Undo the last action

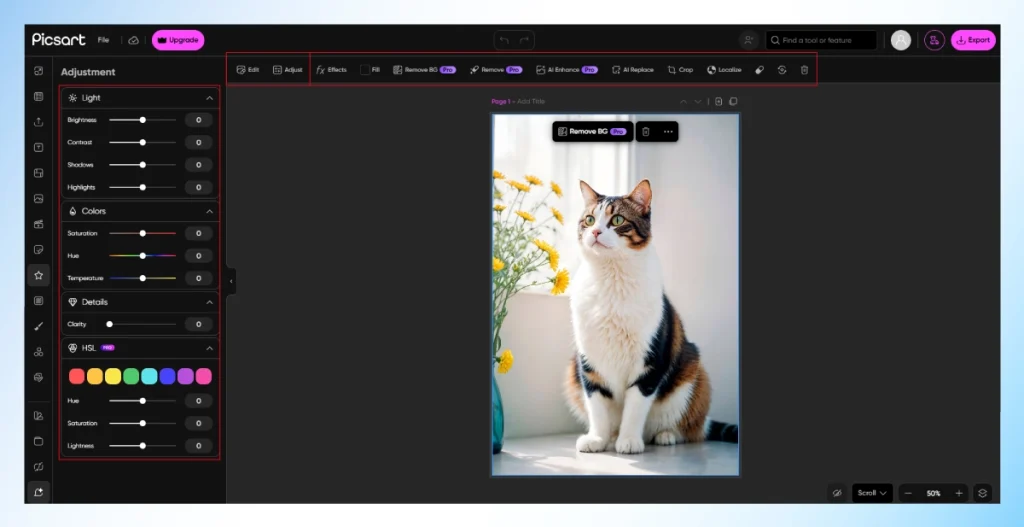pos(504,40)
